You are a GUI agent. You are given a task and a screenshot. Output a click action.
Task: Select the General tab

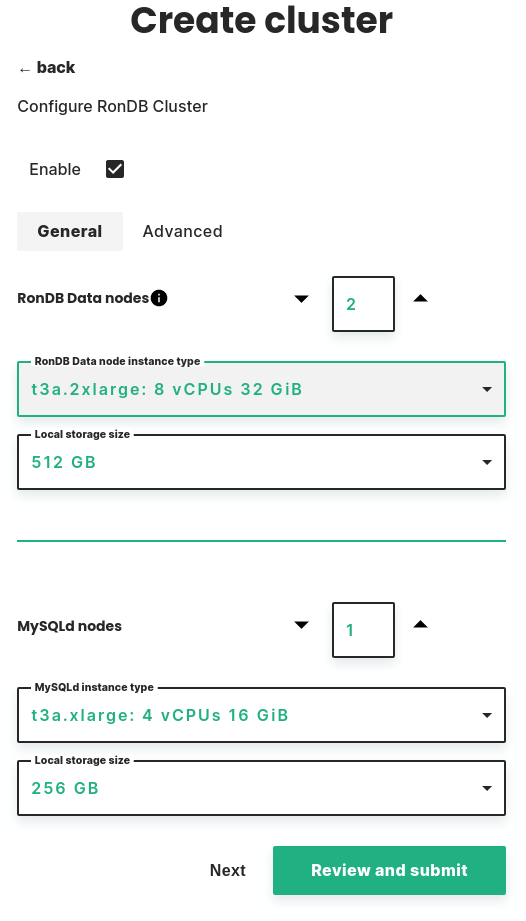[70, 231]
